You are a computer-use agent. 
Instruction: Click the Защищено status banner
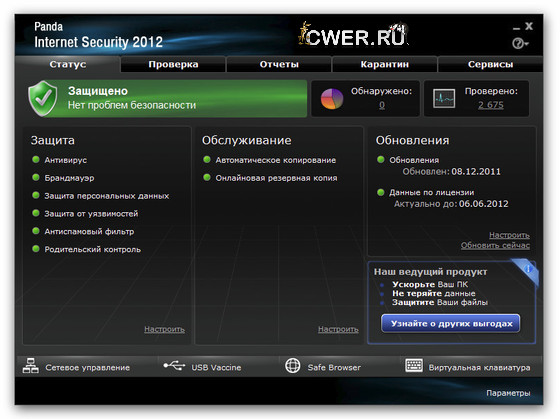click(x=167, y=99)
